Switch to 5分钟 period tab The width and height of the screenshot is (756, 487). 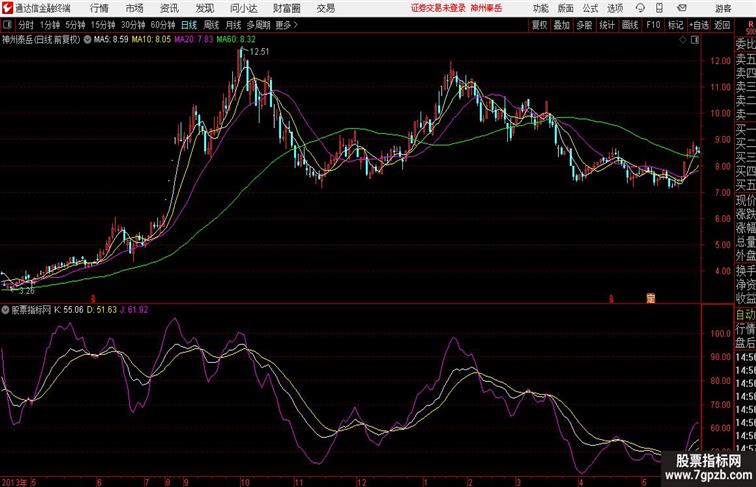click(75, 25)
